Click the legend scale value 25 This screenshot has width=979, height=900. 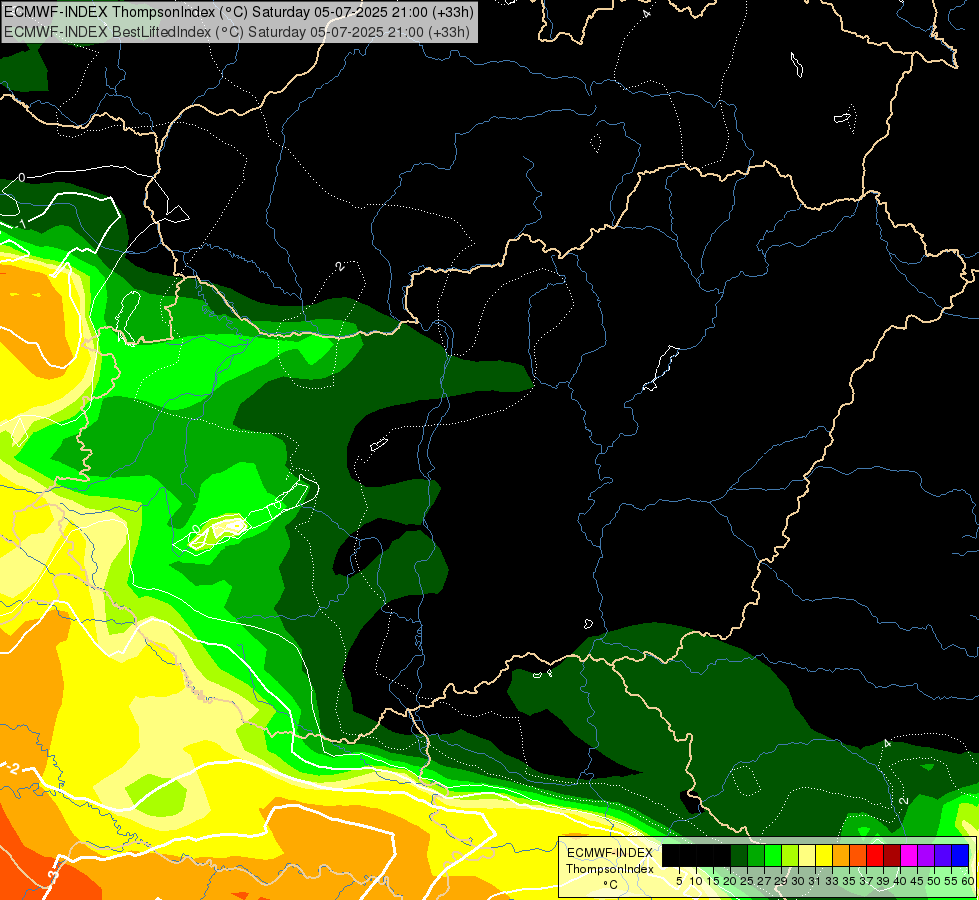pos(747,881)
